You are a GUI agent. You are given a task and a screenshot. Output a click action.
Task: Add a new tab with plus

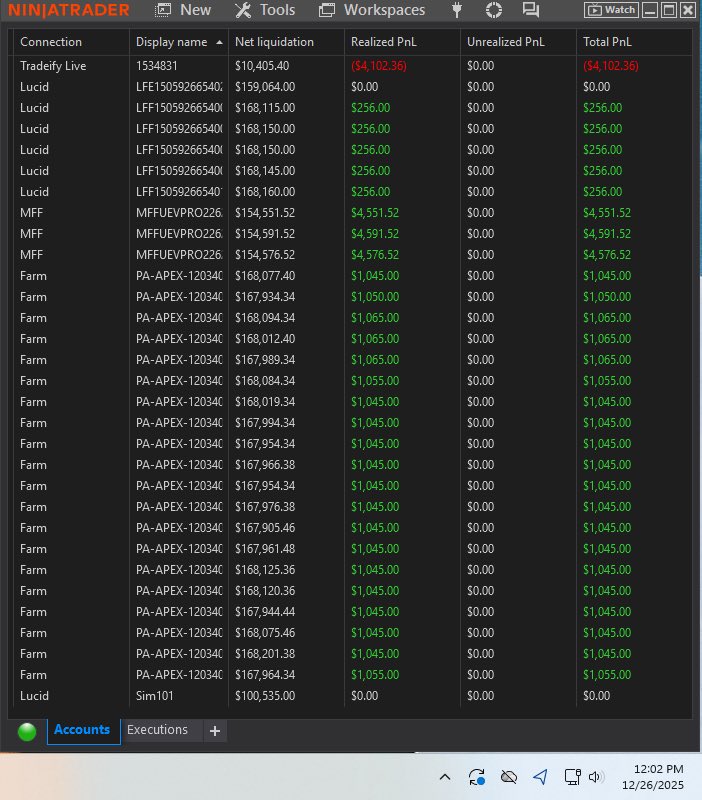[215, 731]
